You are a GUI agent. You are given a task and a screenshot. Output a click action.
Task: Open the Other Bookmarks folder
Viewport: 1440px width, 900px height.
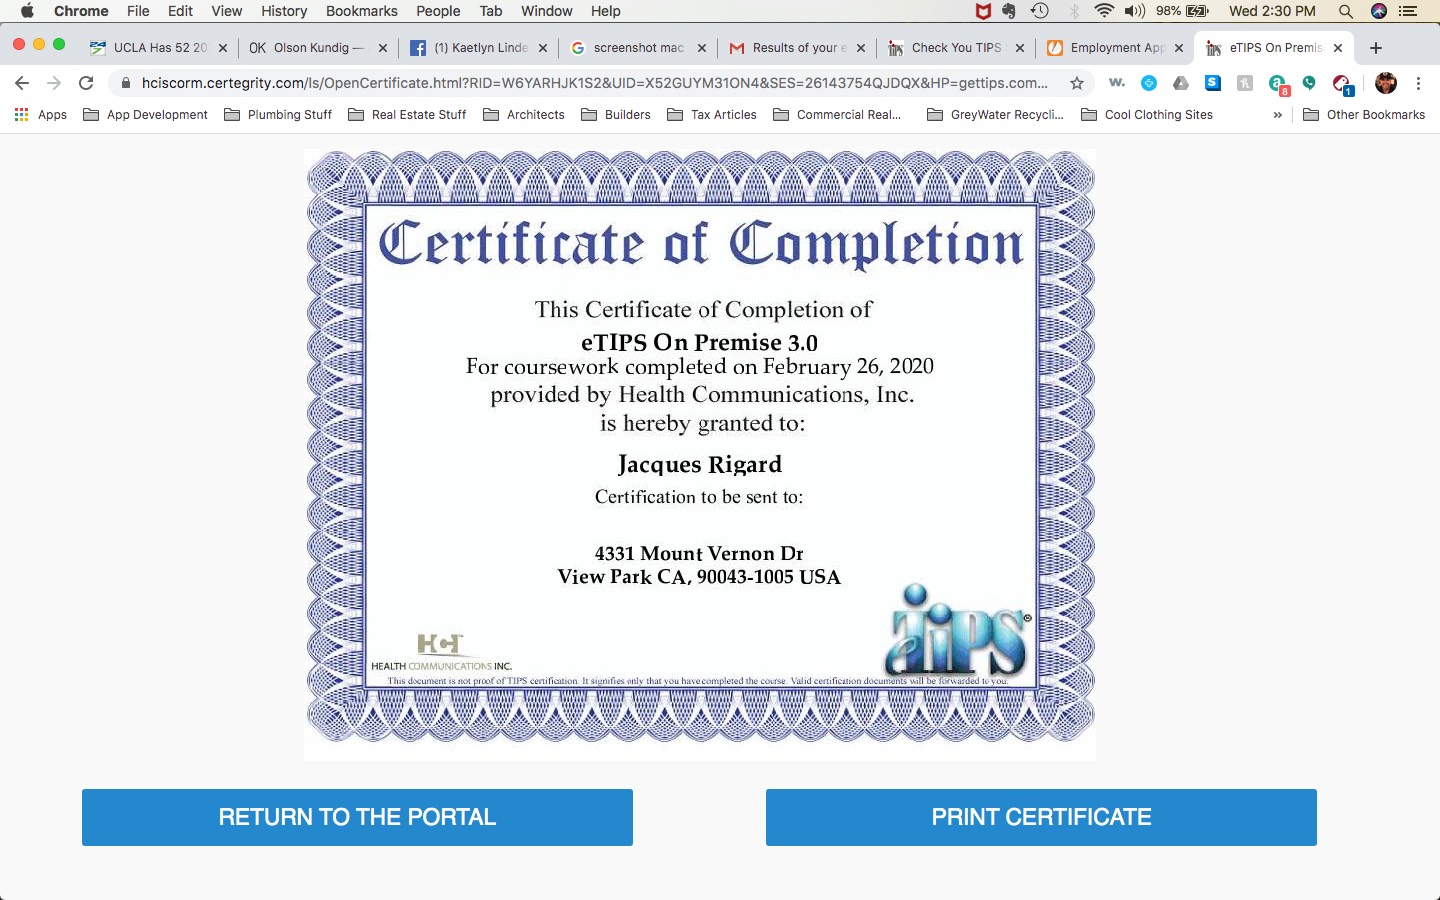[x=1364, y=115]
